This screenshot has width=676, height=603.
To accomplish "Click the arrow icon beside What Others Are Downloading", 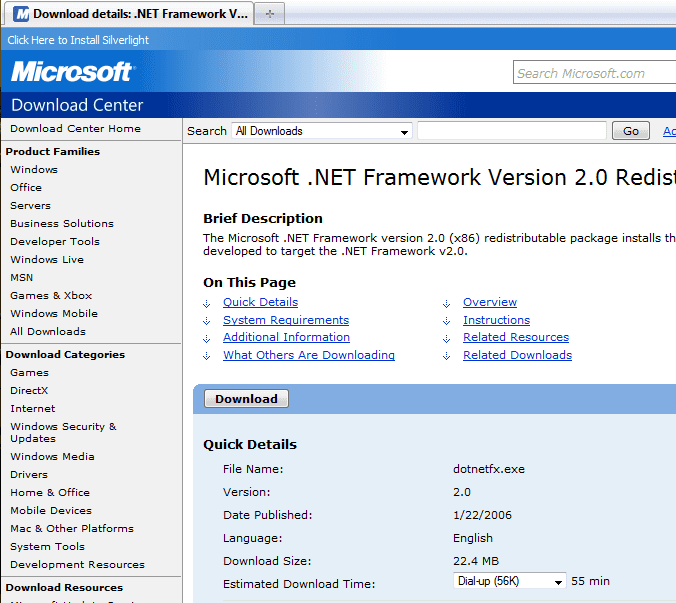I will tap(207, 356).
